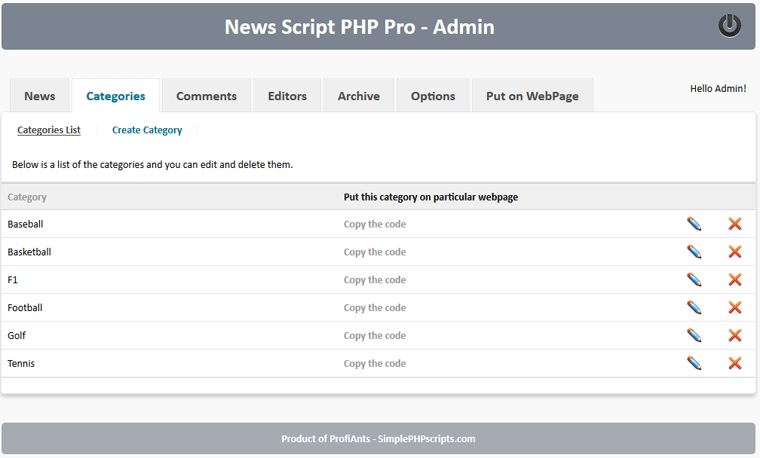Switch to the Options tab
Image resolution: width=760 pixels, height=458 pixels.
click(x=433, y=96)
